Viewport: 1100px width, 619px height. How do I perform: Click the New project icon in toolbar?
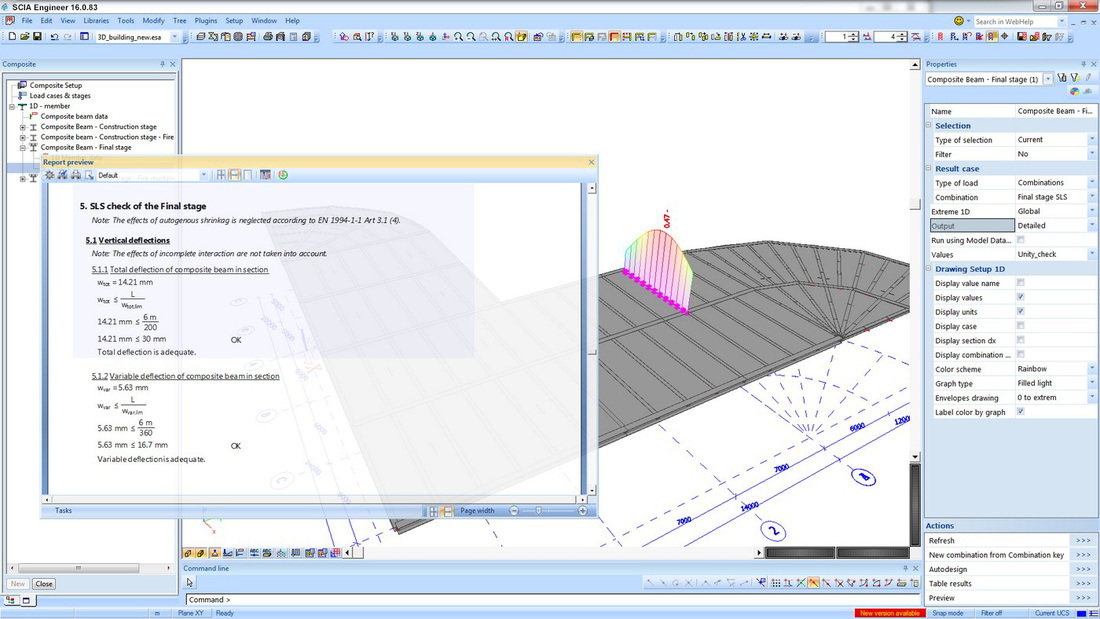point(12,36)
